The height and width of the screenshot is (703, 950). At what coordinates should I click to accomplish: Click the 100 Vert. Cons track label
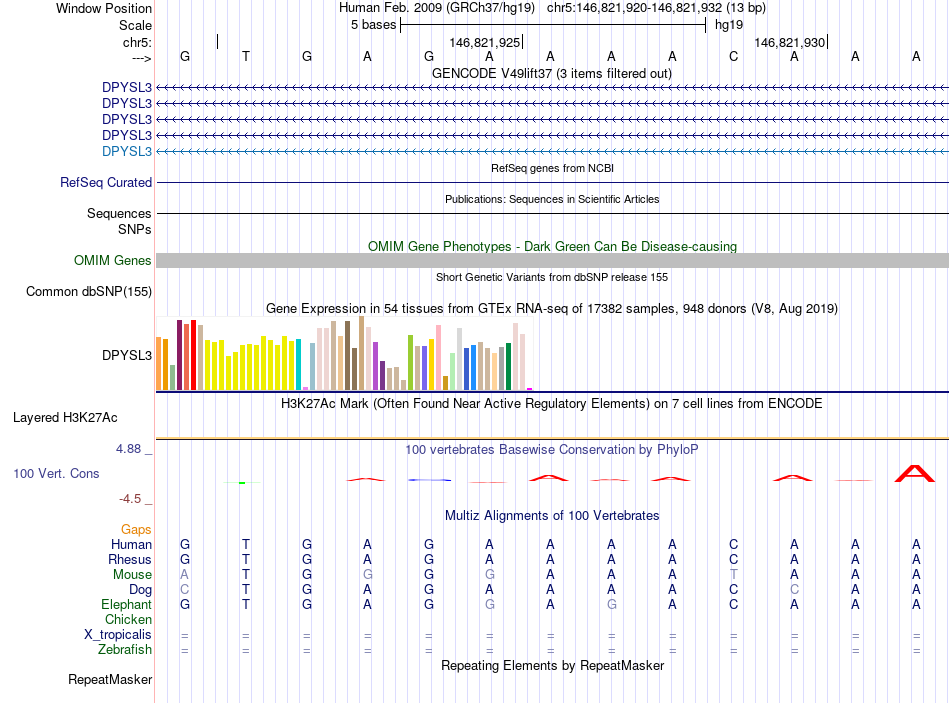pos(56,473)
